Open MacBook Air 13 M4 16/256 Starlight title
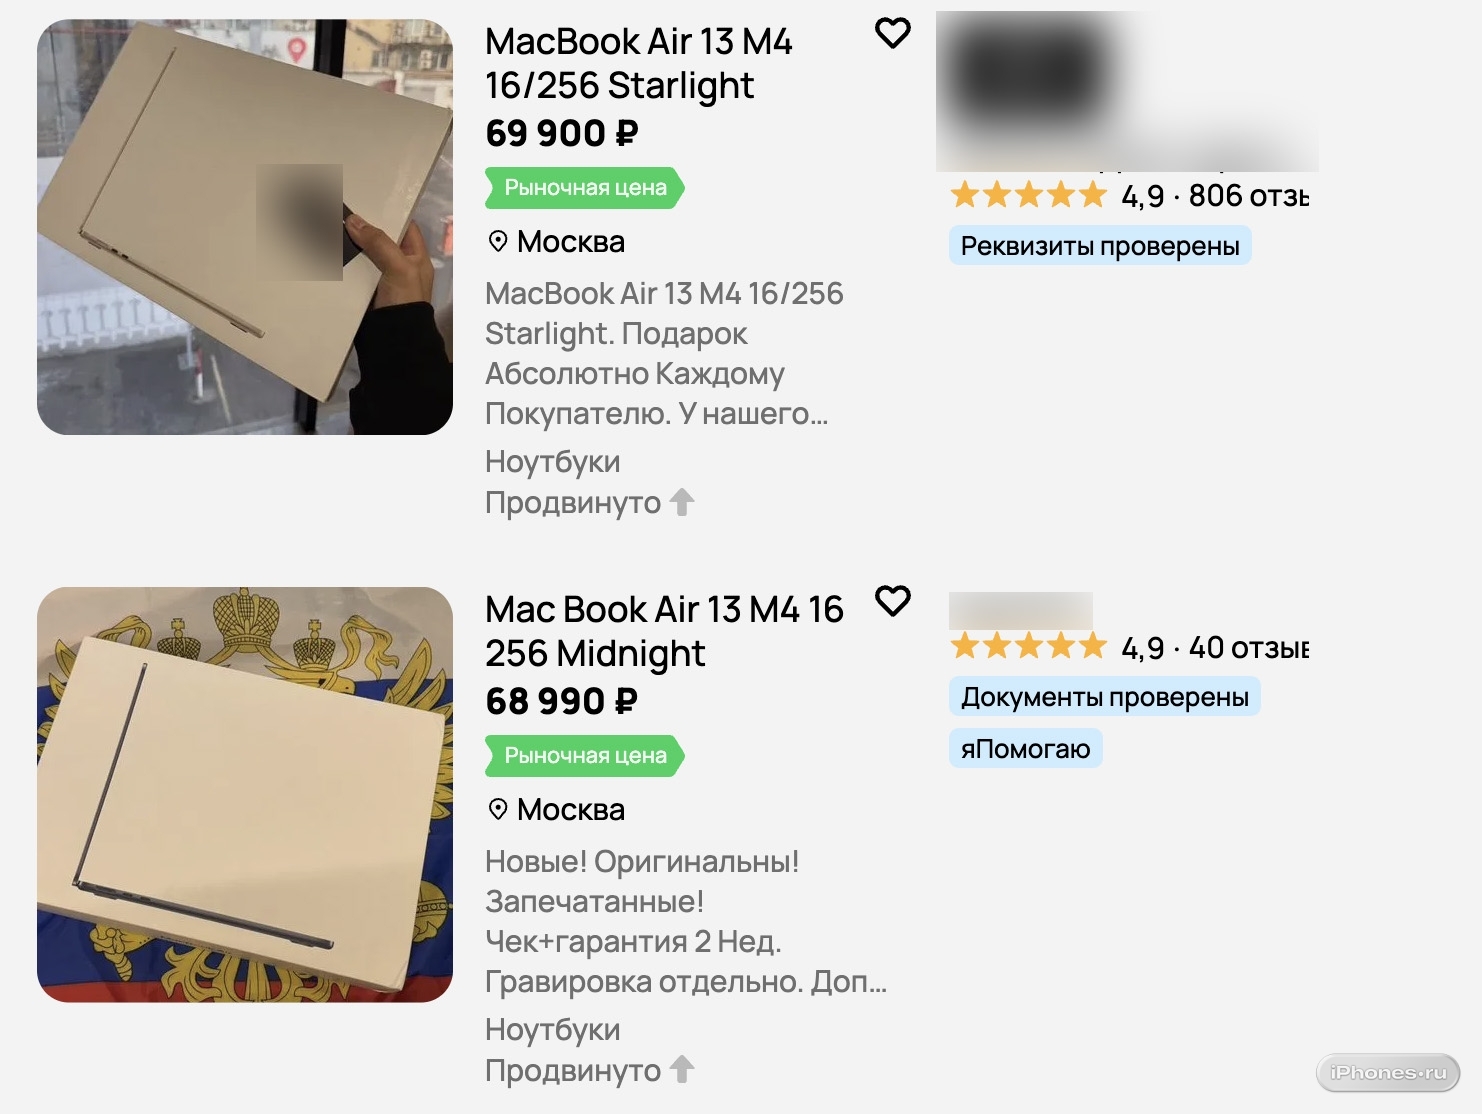The image size is (1482, 1114). 639,63
